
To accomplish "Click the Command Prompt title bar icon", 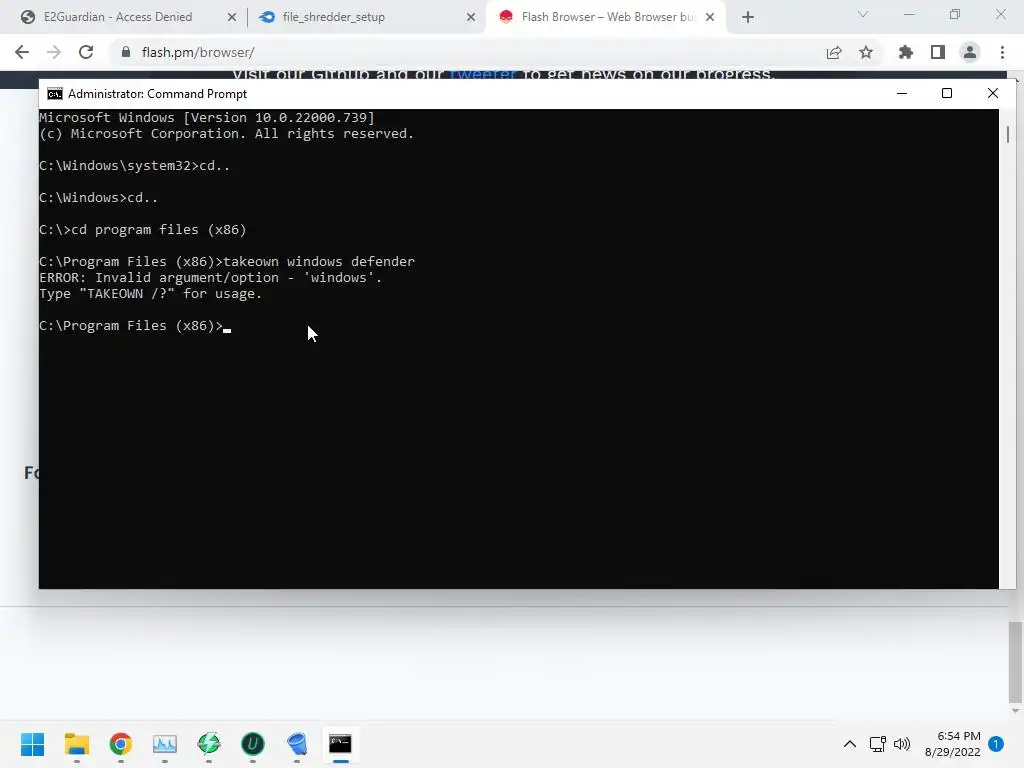I will pyautogui.click(x=55, y=93).
